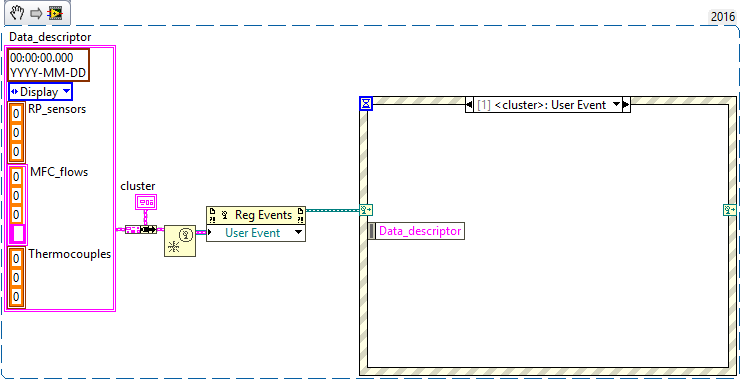Click left event registration refnum tunnel
Image resolution: width=741 pixels, height=380 pixels.
[366, 210]
